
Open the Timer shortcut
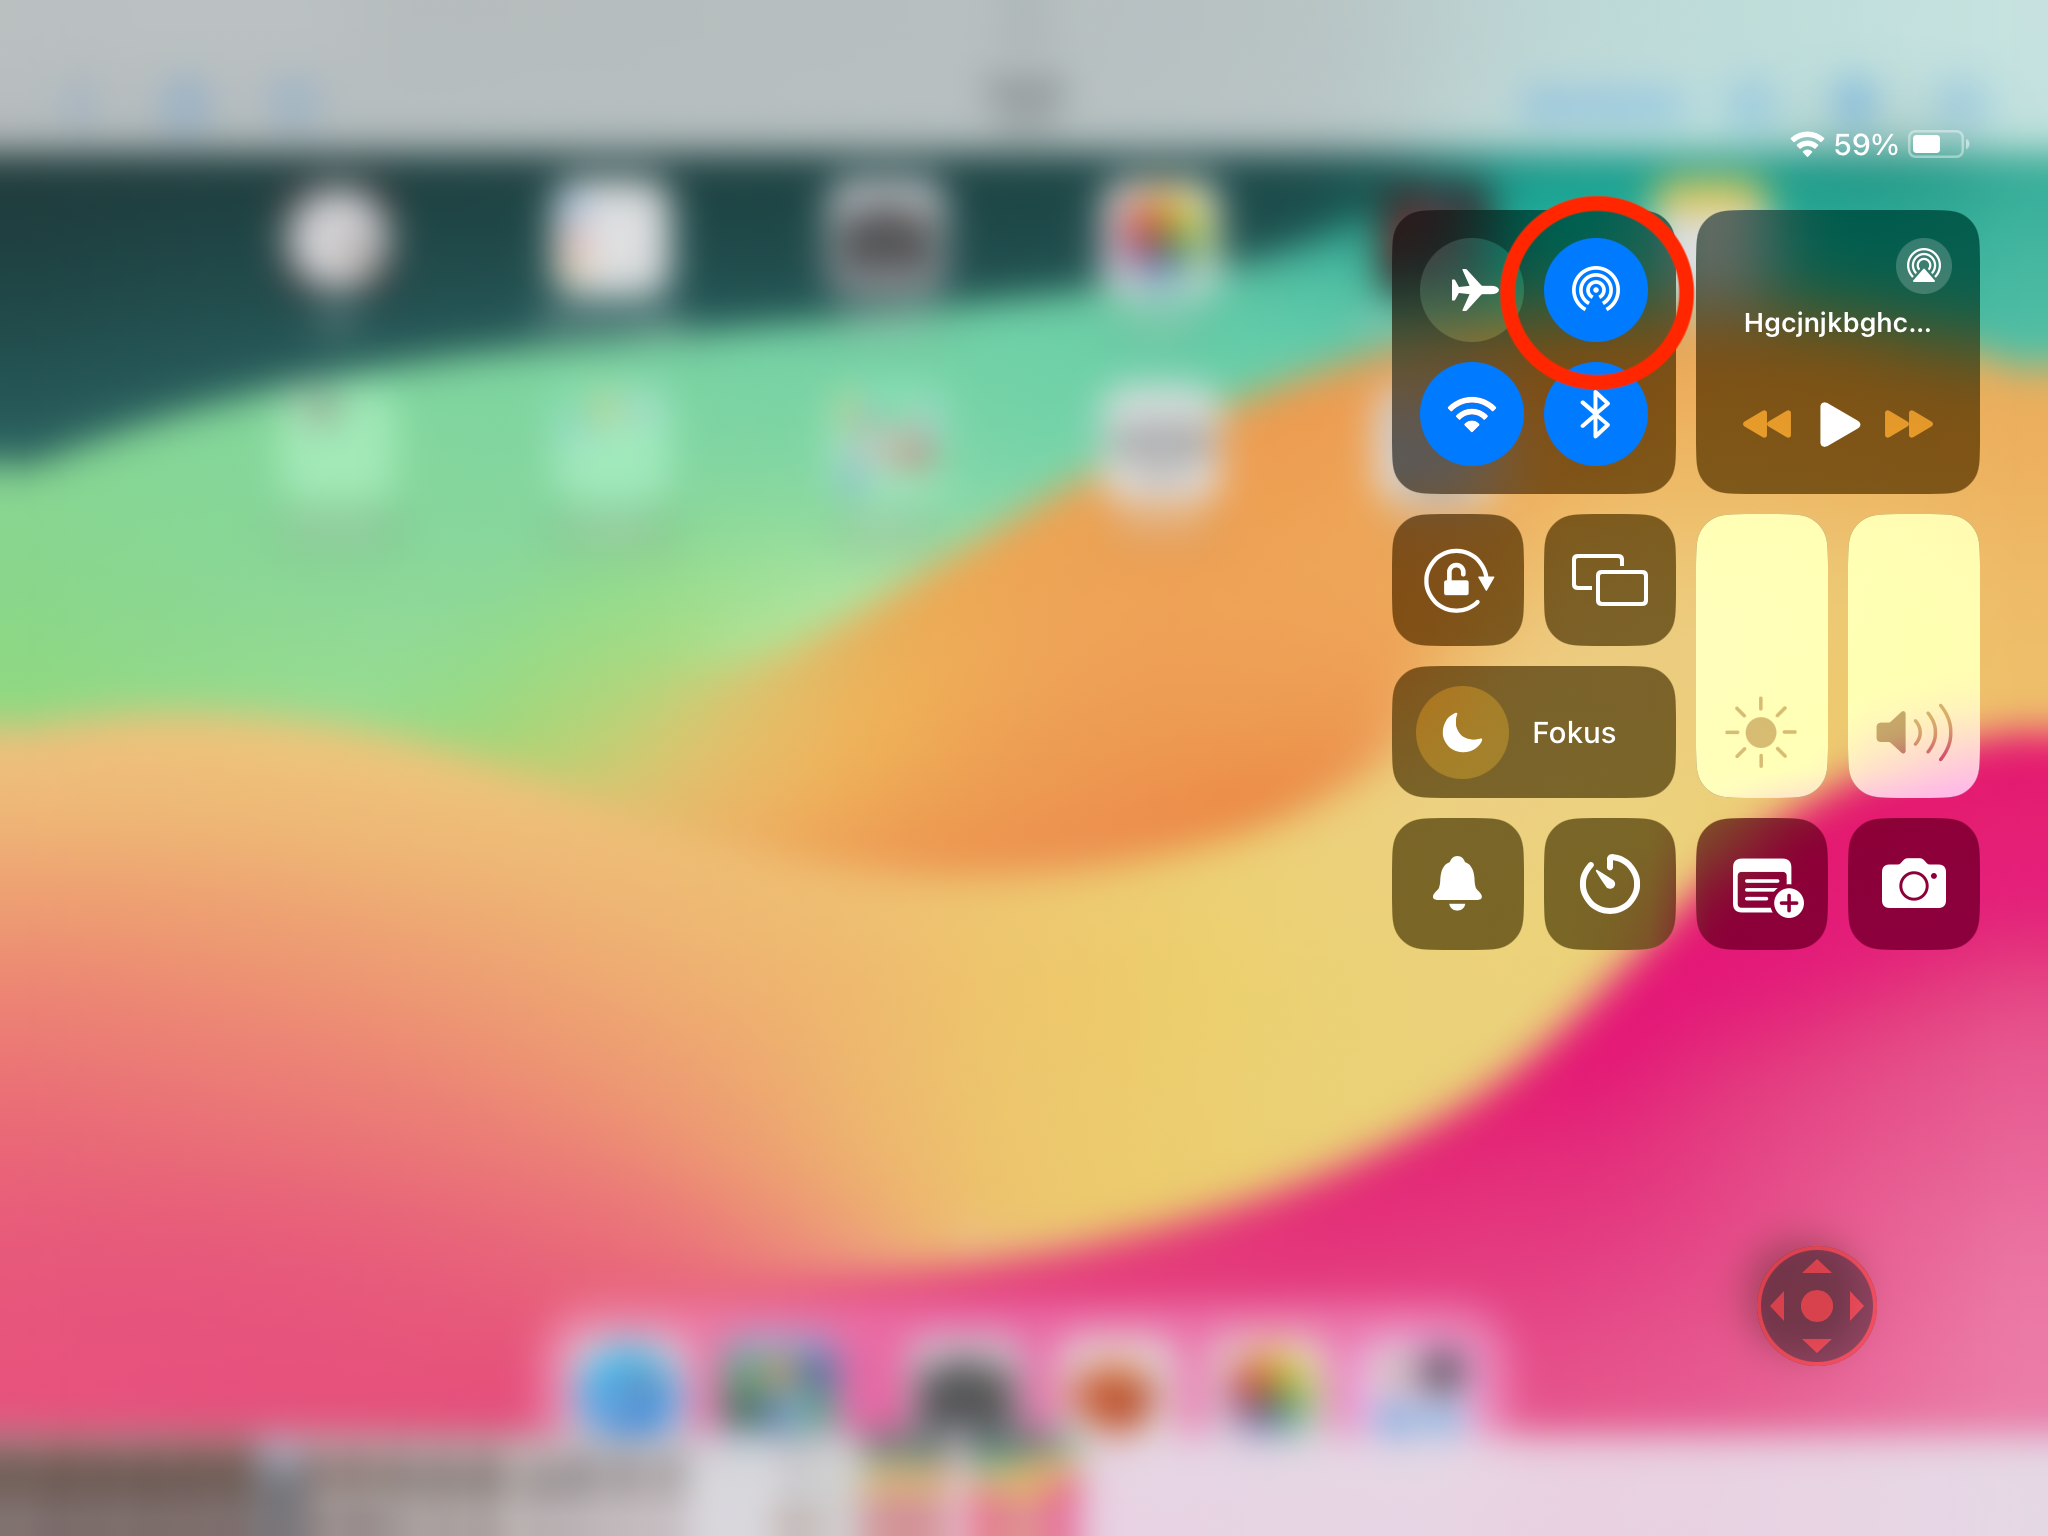(x=1609, y=884)
